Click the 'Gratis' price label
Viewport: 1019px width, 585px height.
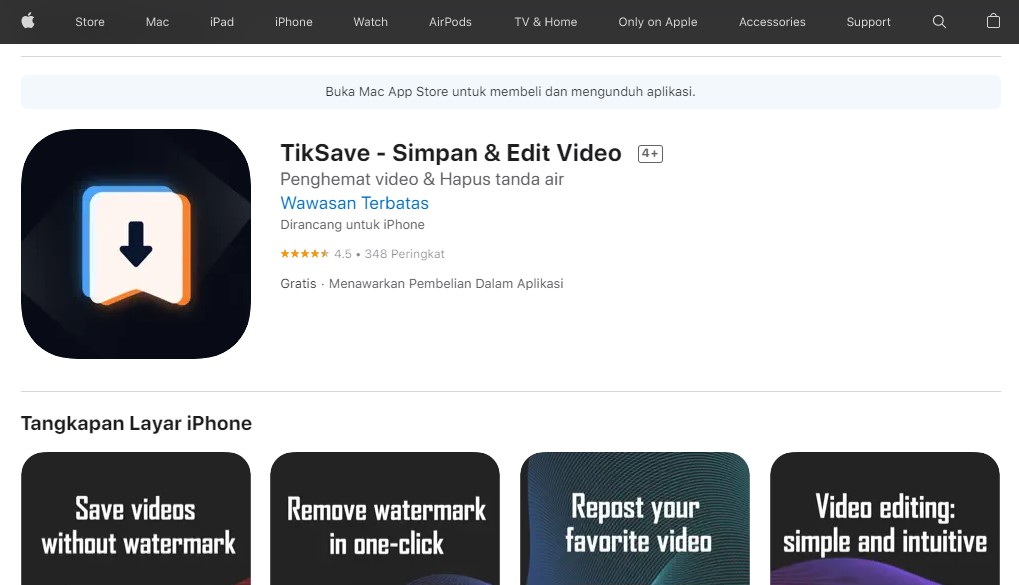tap(298, 283)
